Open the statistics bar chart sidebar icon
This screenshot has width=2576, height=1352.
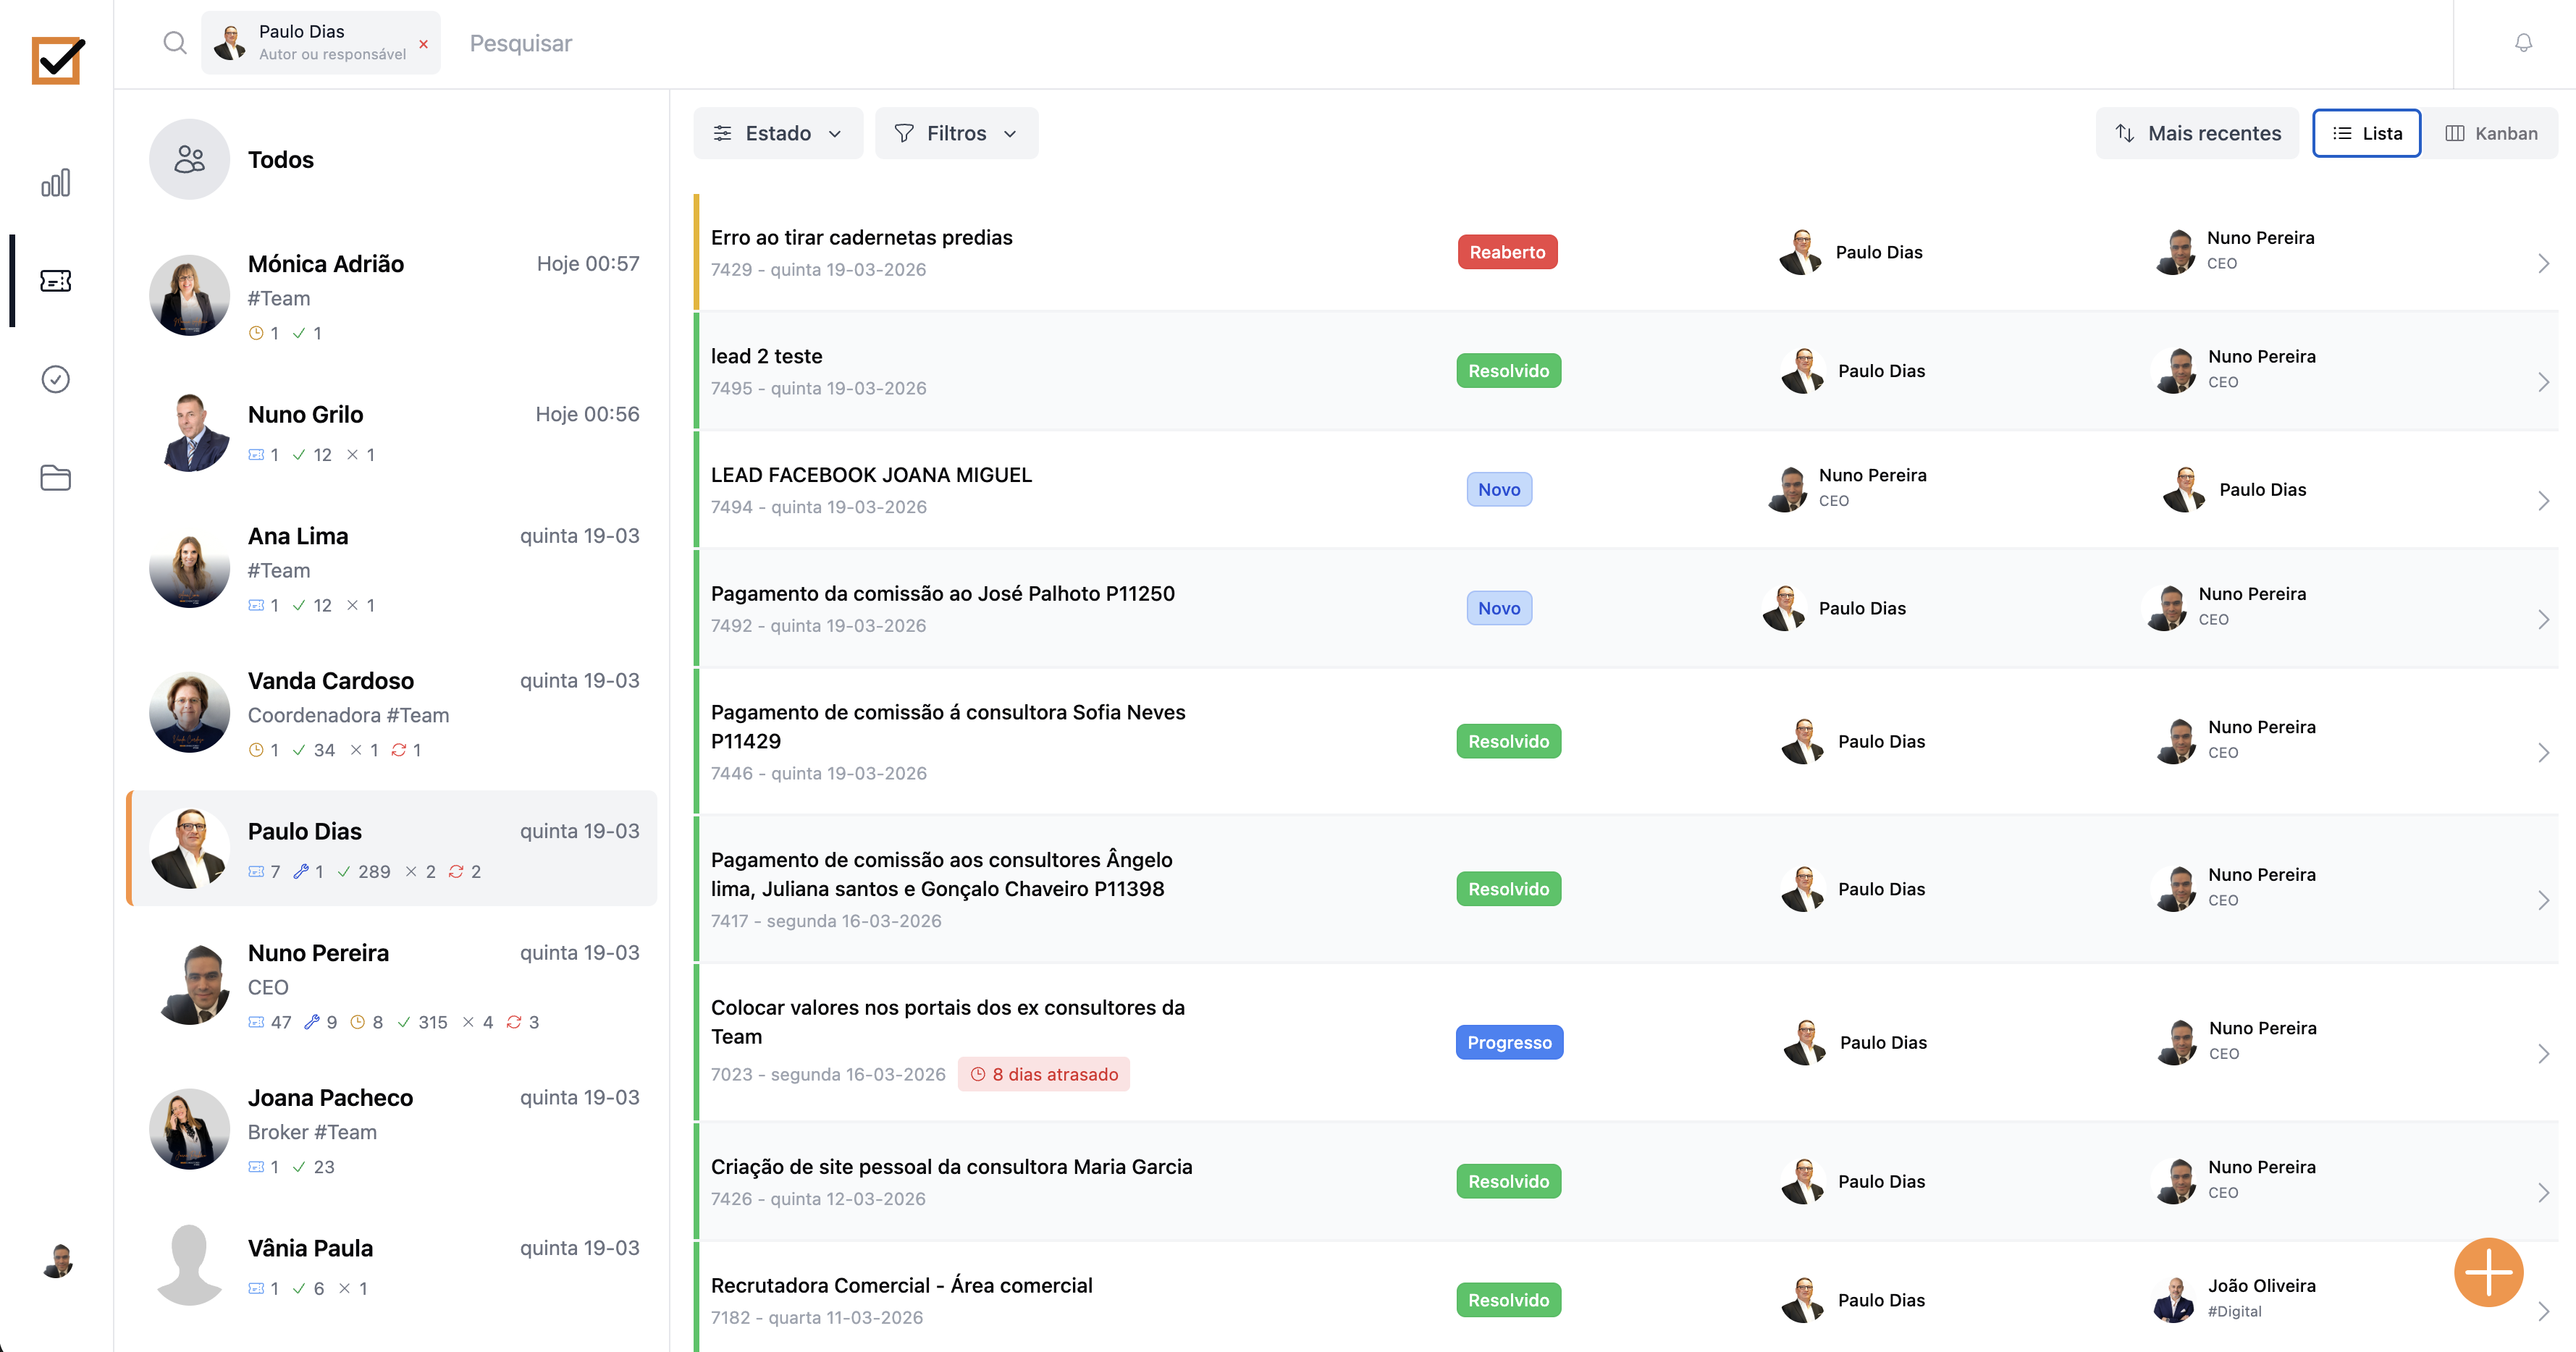click(56, 183)
